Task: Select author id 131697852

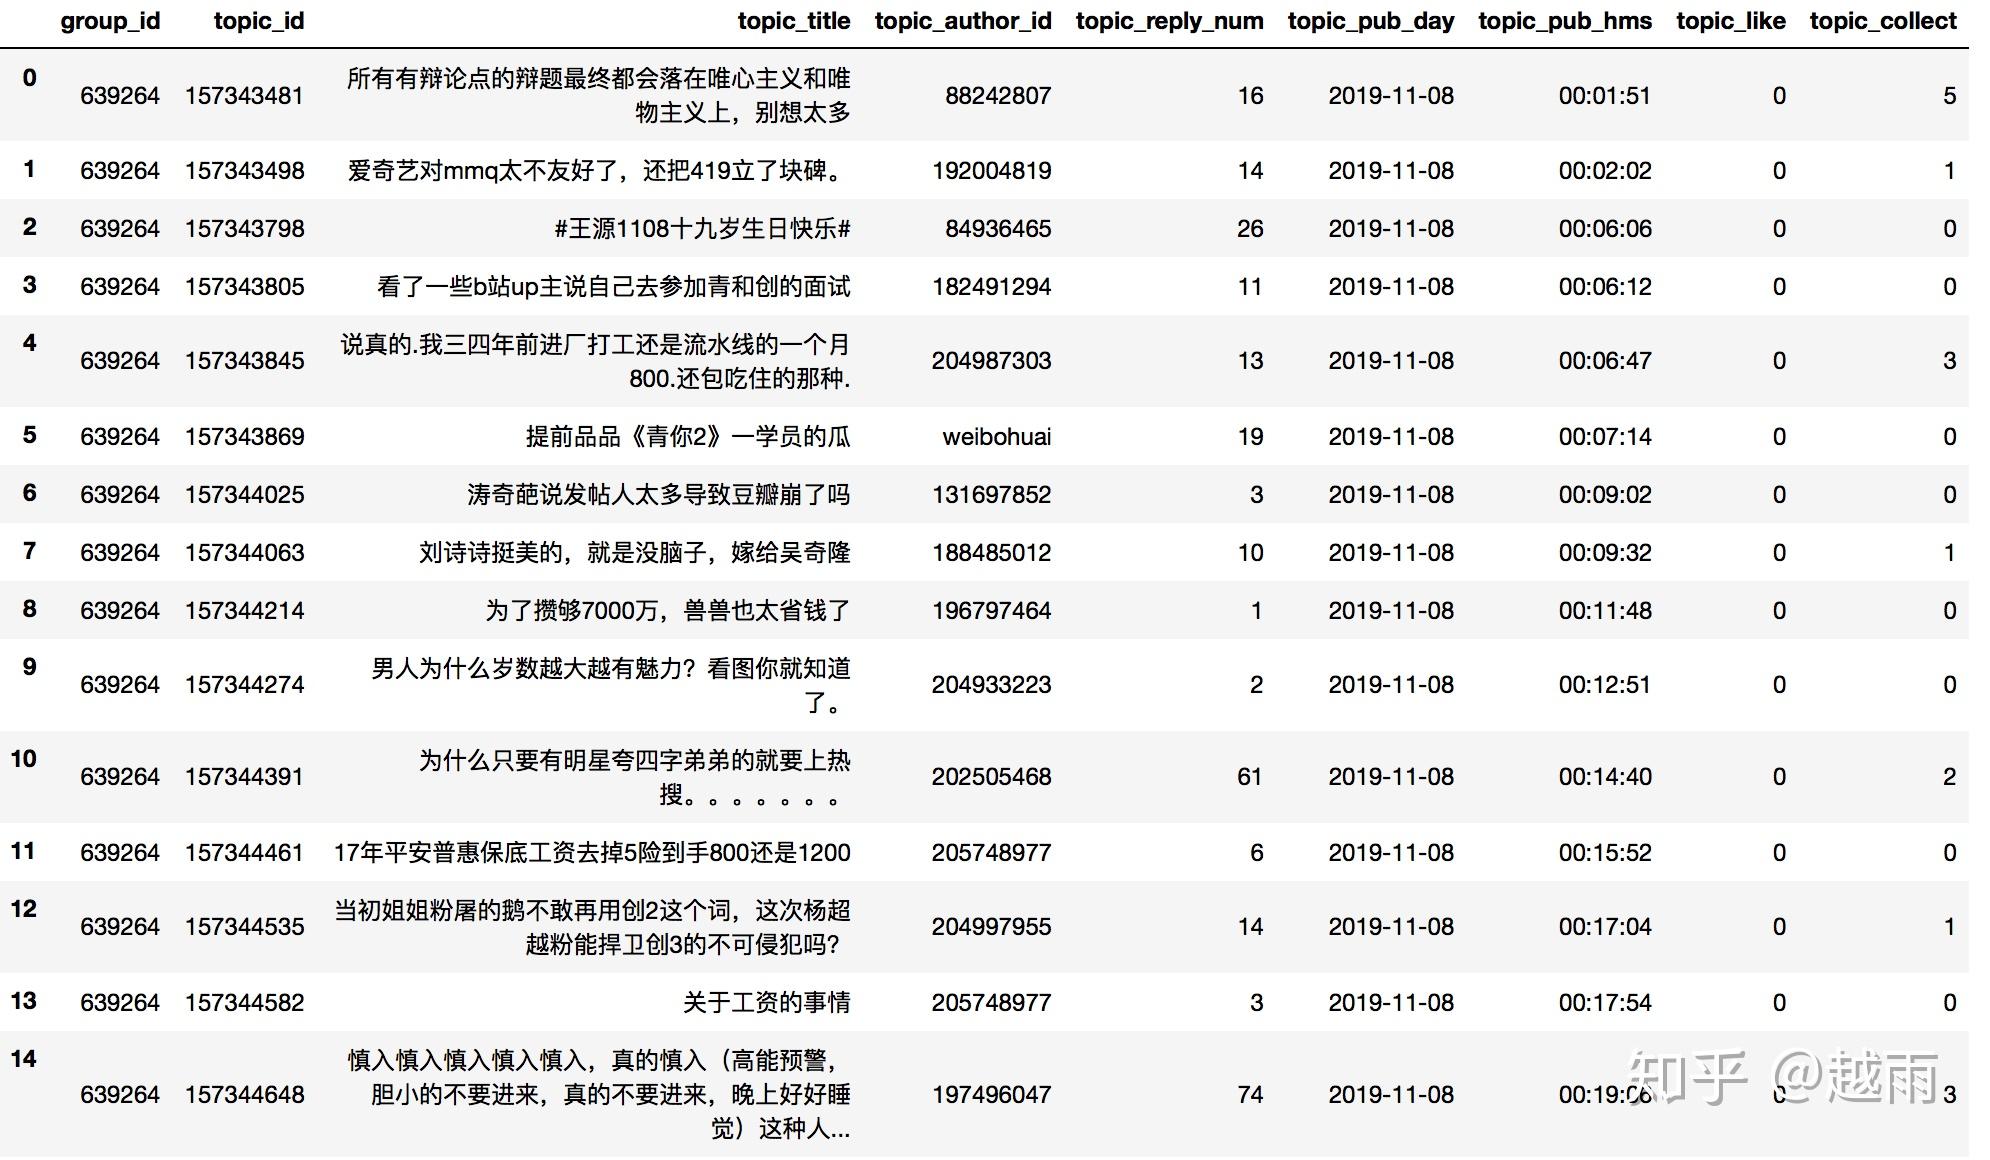Action: 992,495
